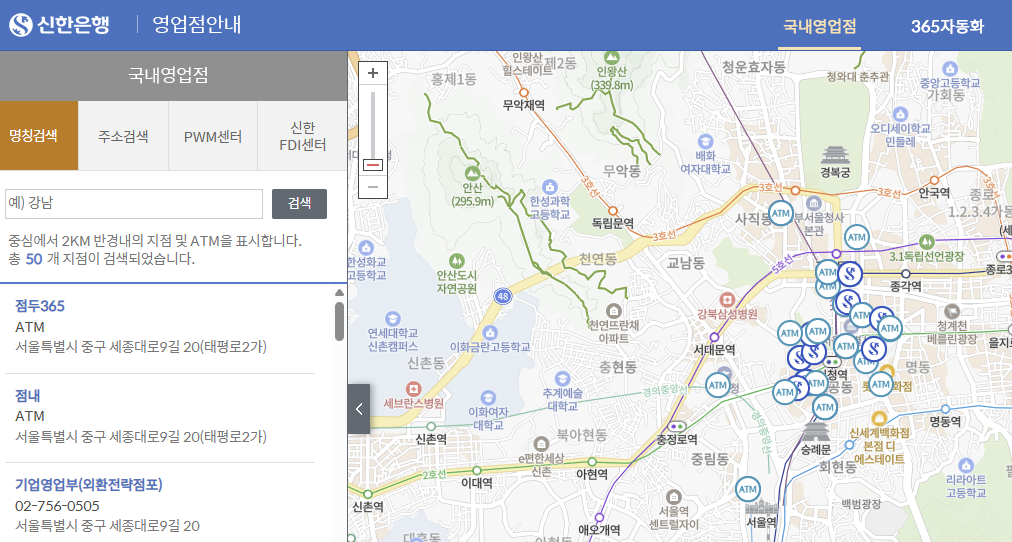1012x542 pixels.
Task: Click the 아현역 station marker
Action: click(x=592, y=461)
